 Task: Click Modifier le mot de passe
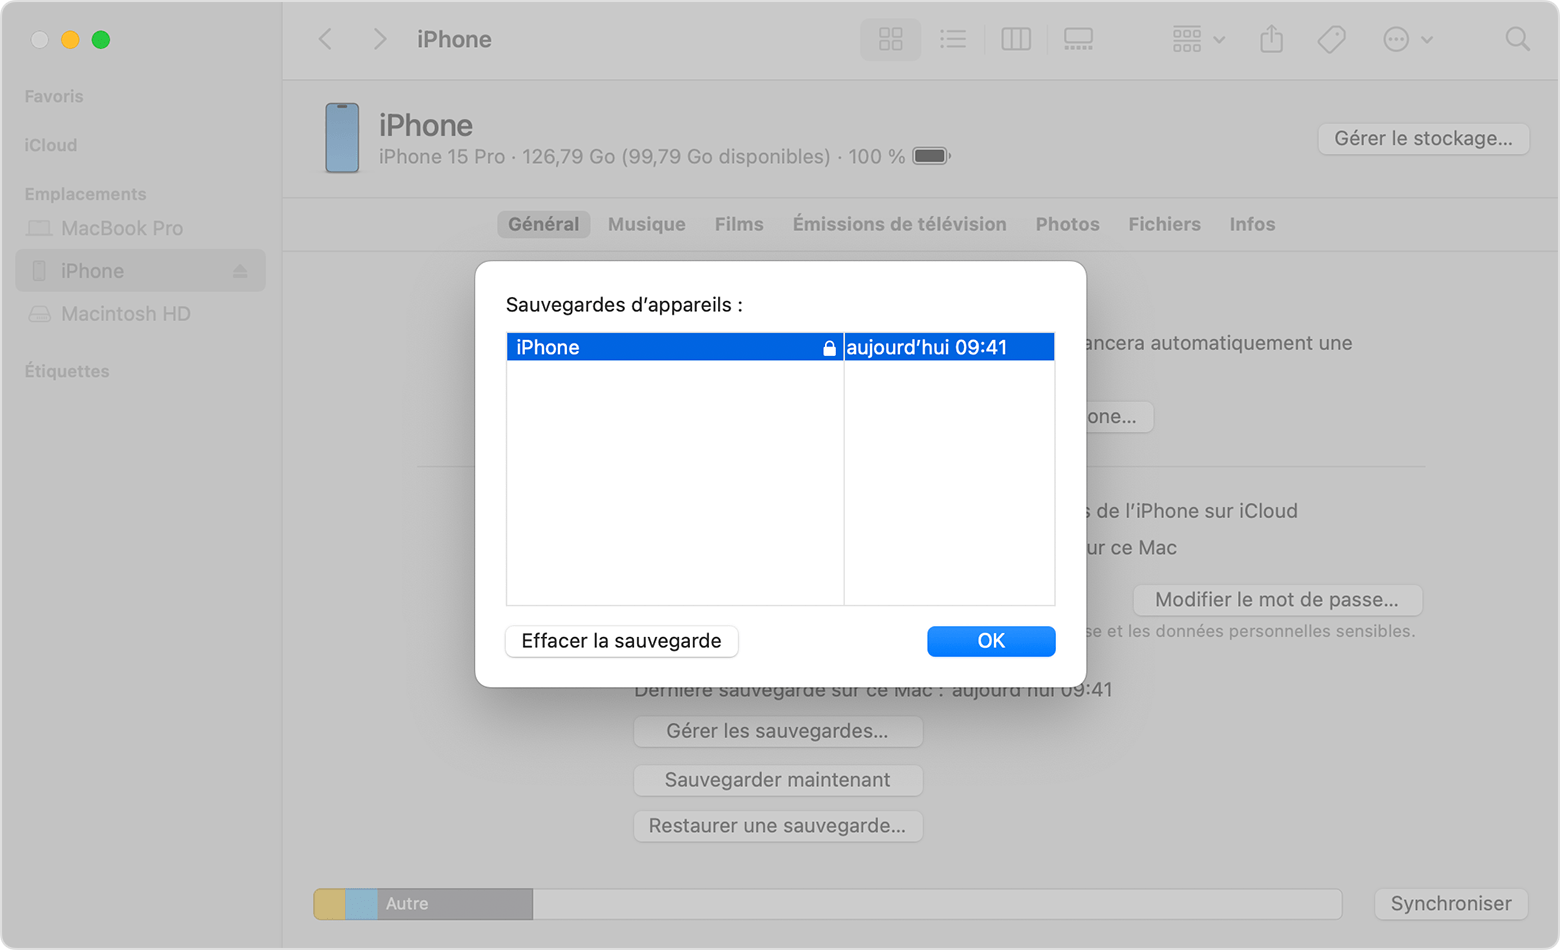[1277, 600]
